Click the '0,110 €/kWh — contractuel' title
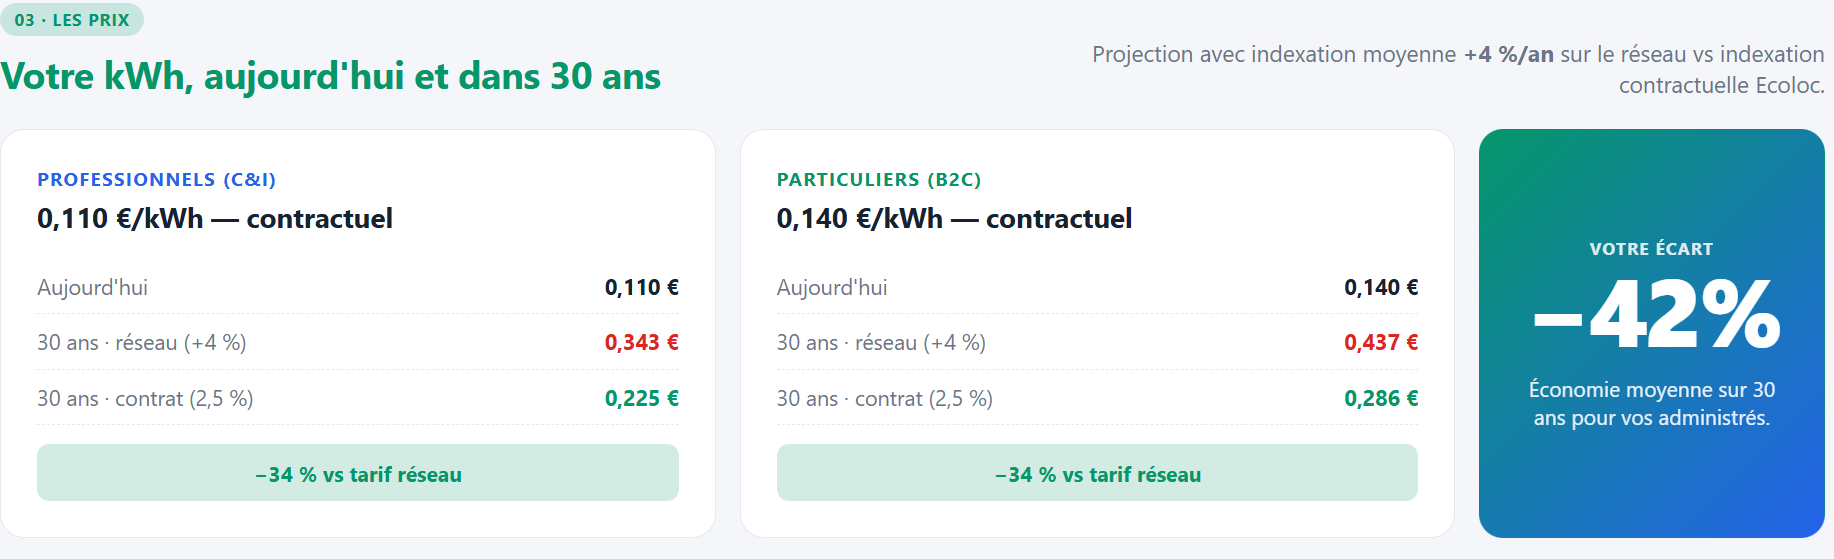This screenshot has height=559, width=1834. tap(215, 219)
